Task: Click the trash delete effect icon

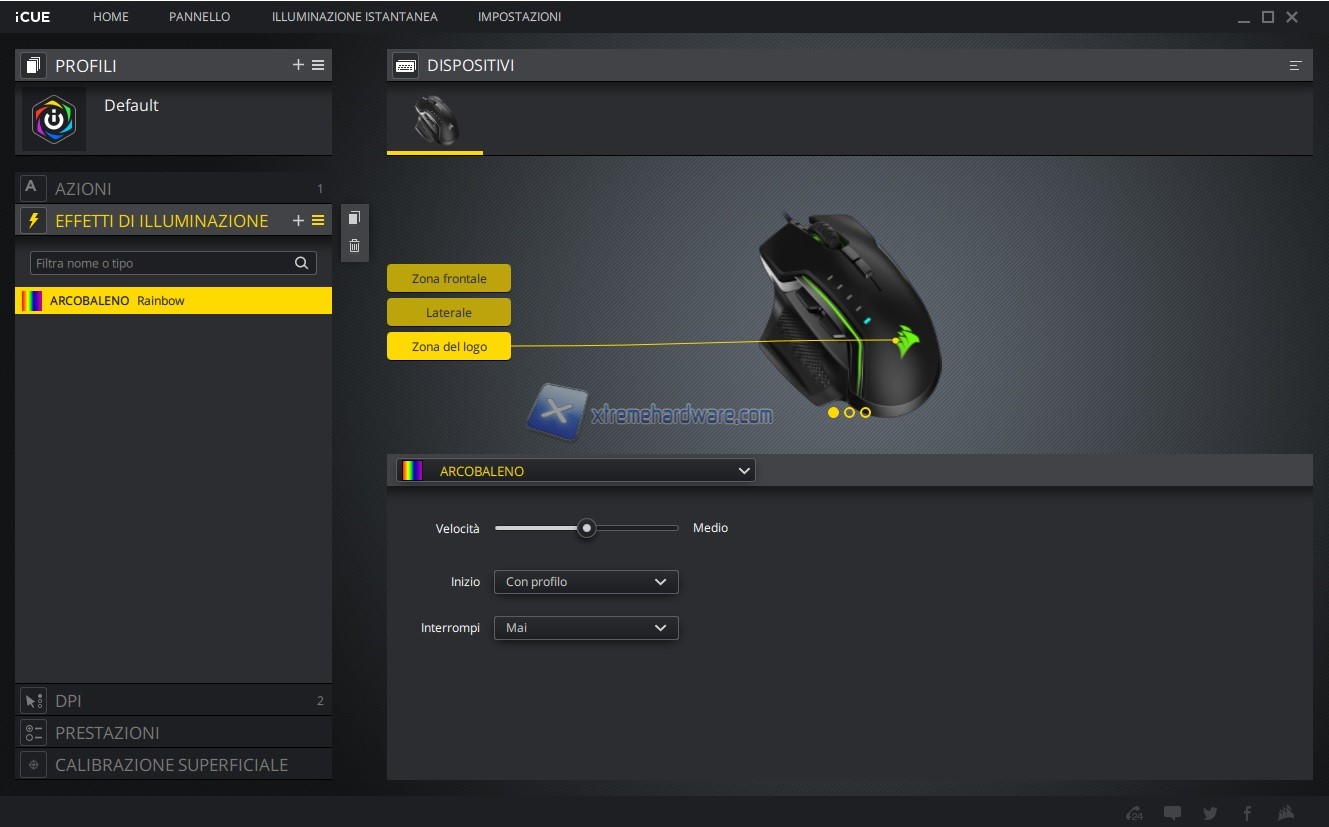Action: point(354,246)
